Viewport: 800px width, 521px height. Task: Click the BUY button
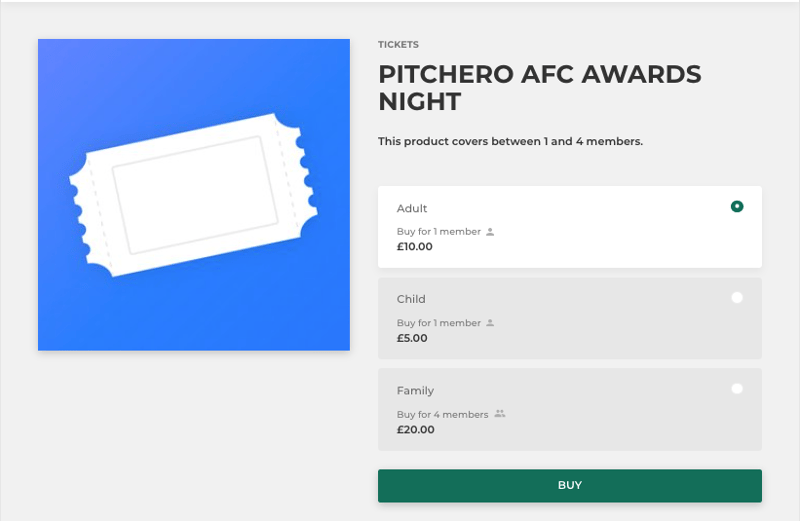pyautogui.click(x=570, y=485)
